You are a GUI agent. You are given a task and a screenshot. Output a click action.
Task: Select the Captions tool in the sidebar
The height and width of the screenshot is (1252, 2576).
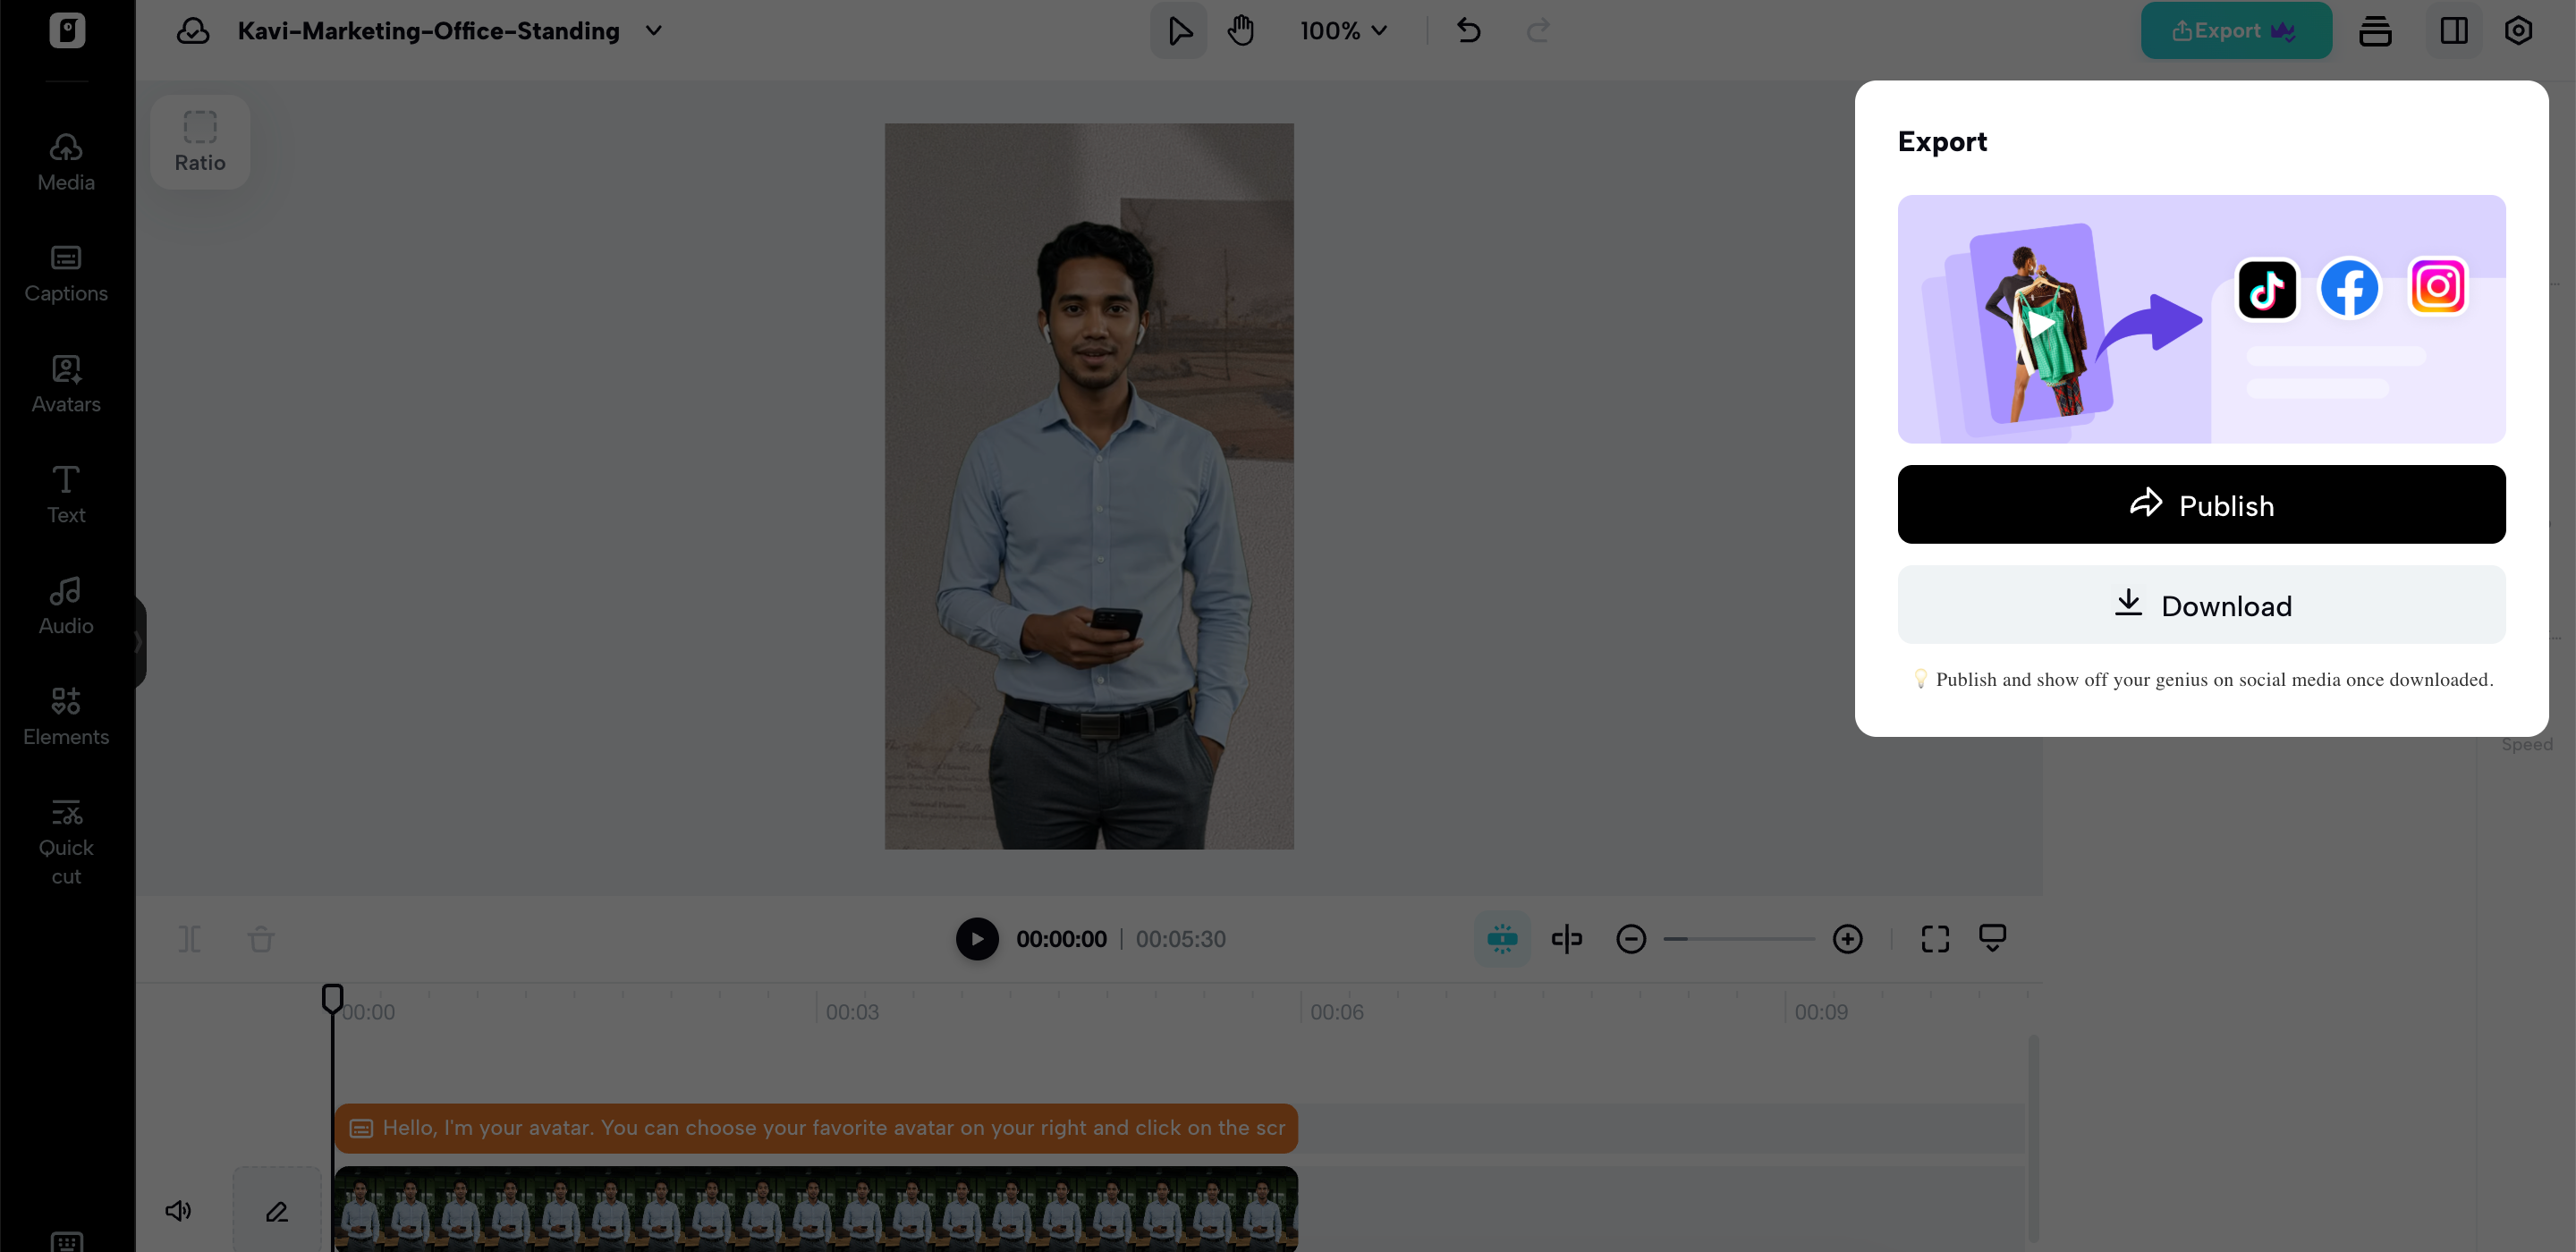point(65,272)
